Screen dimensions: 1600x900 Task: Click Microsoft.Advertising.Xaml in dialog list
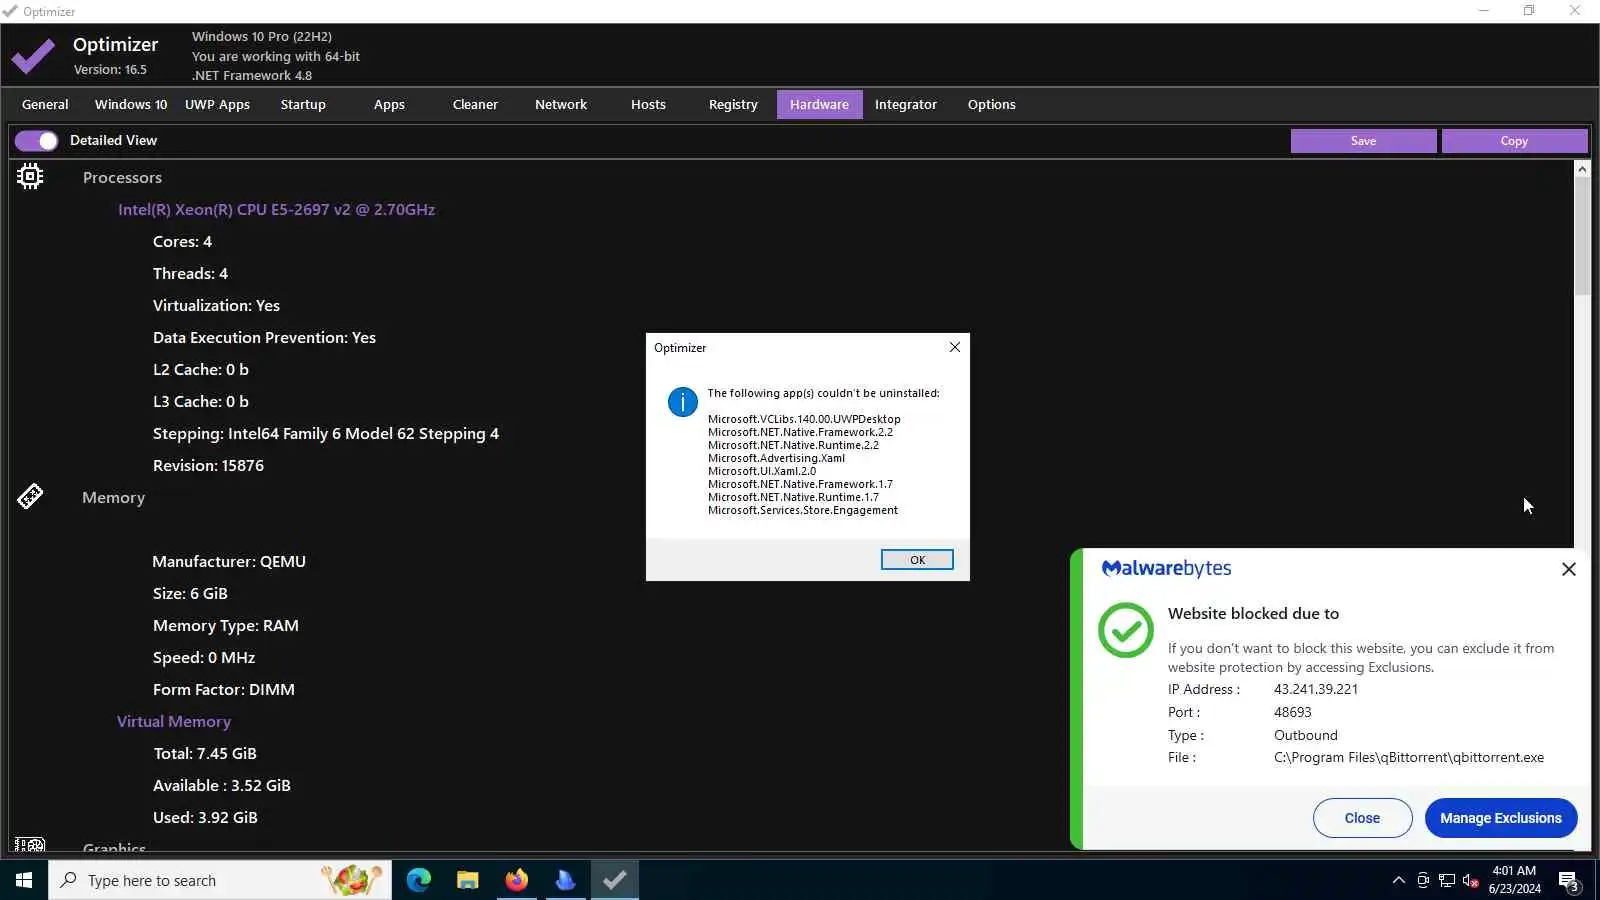[776, 458]
